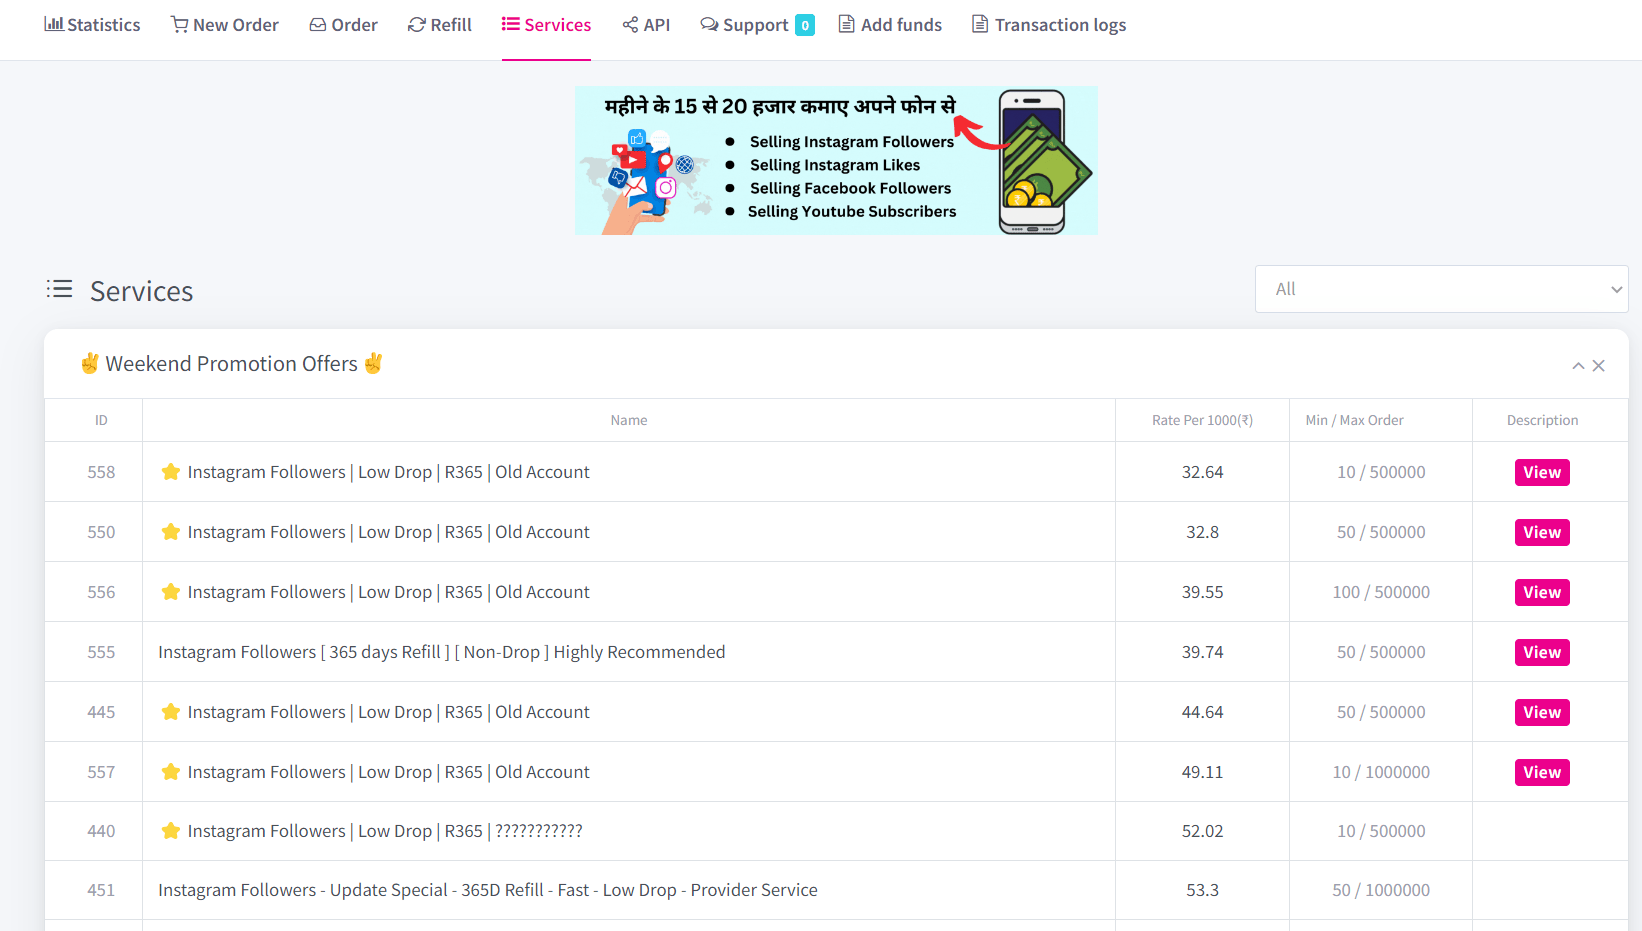This screenshot has width=1642, height=931.
Task: View description for service 558
Action: (1542, 472)
